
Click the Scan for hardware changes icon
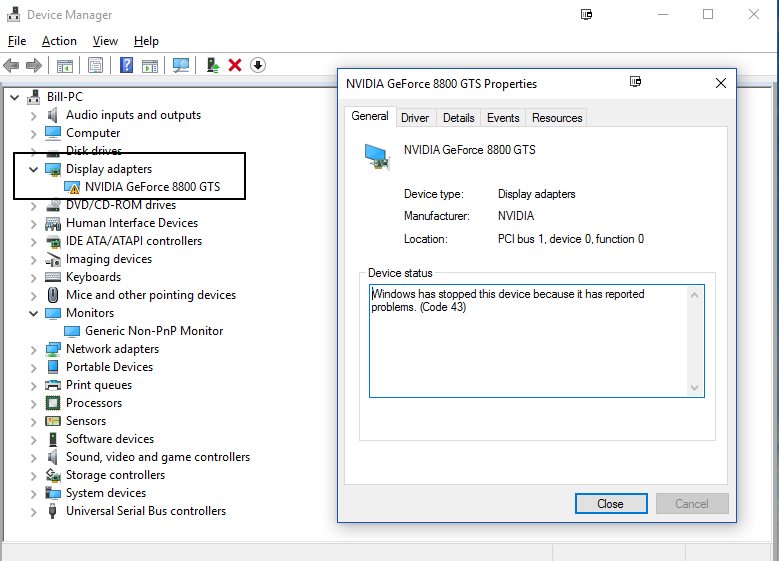181,65
